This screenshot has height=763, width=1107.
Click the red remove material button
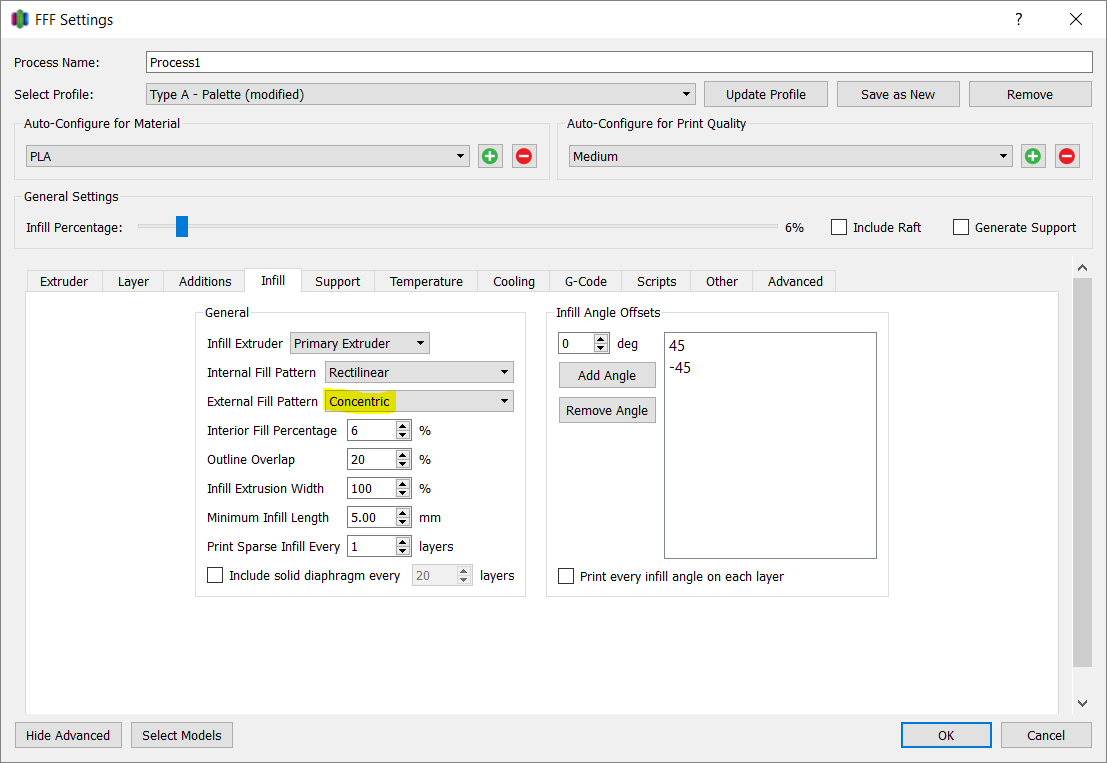[x=524, y=156]
